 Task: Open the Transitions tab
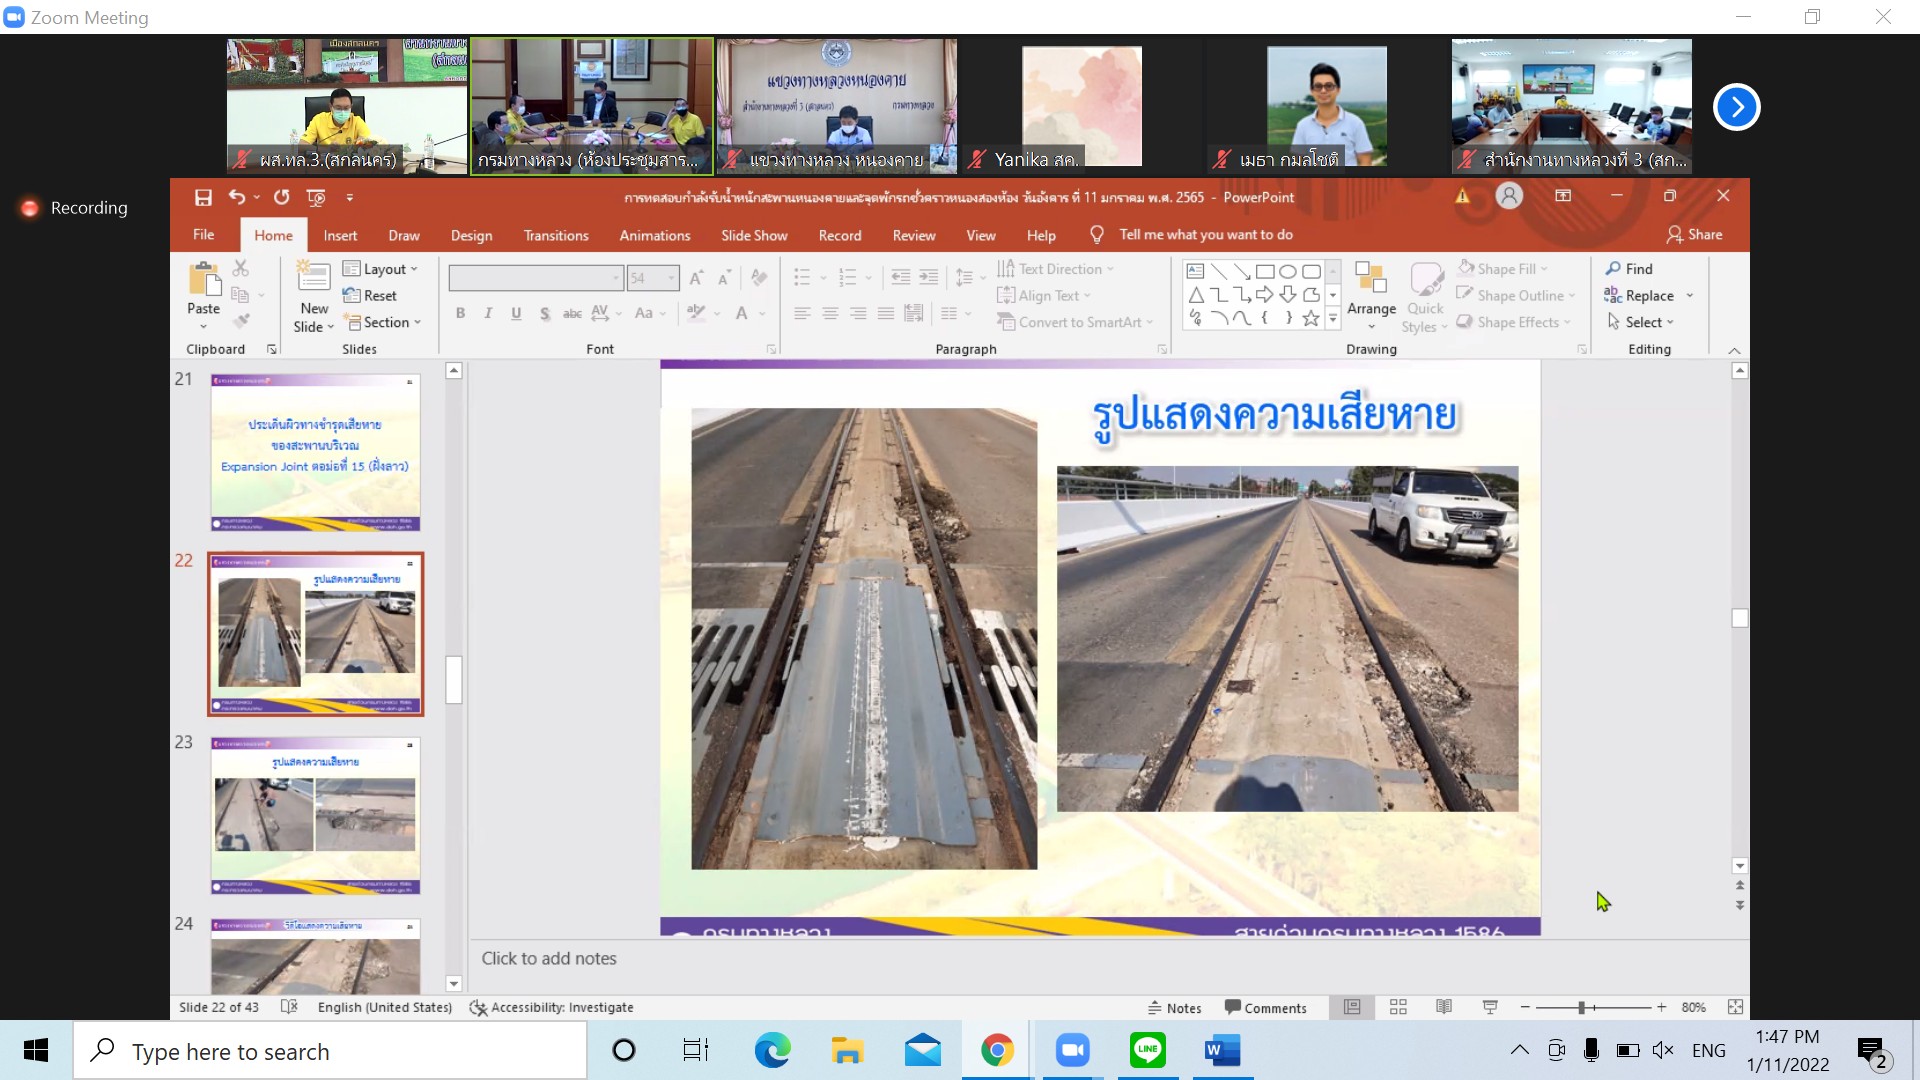[x=556, y=235]
